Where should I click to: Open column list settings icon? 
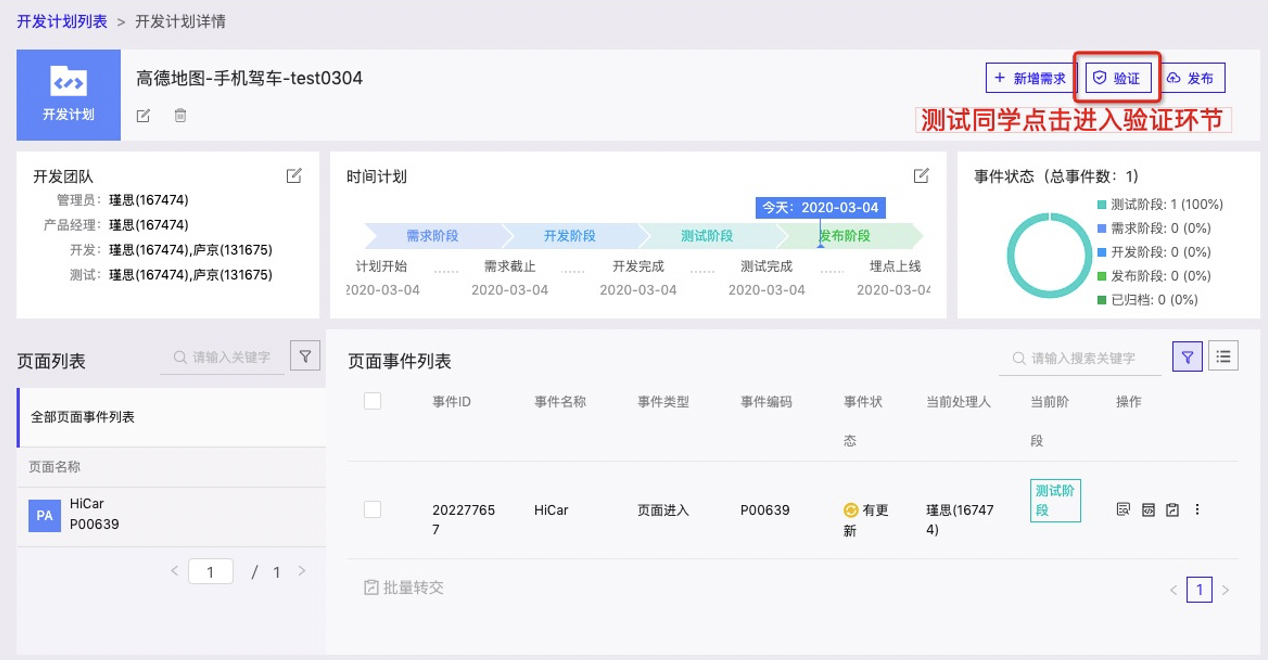click(x=1224, y=355)
